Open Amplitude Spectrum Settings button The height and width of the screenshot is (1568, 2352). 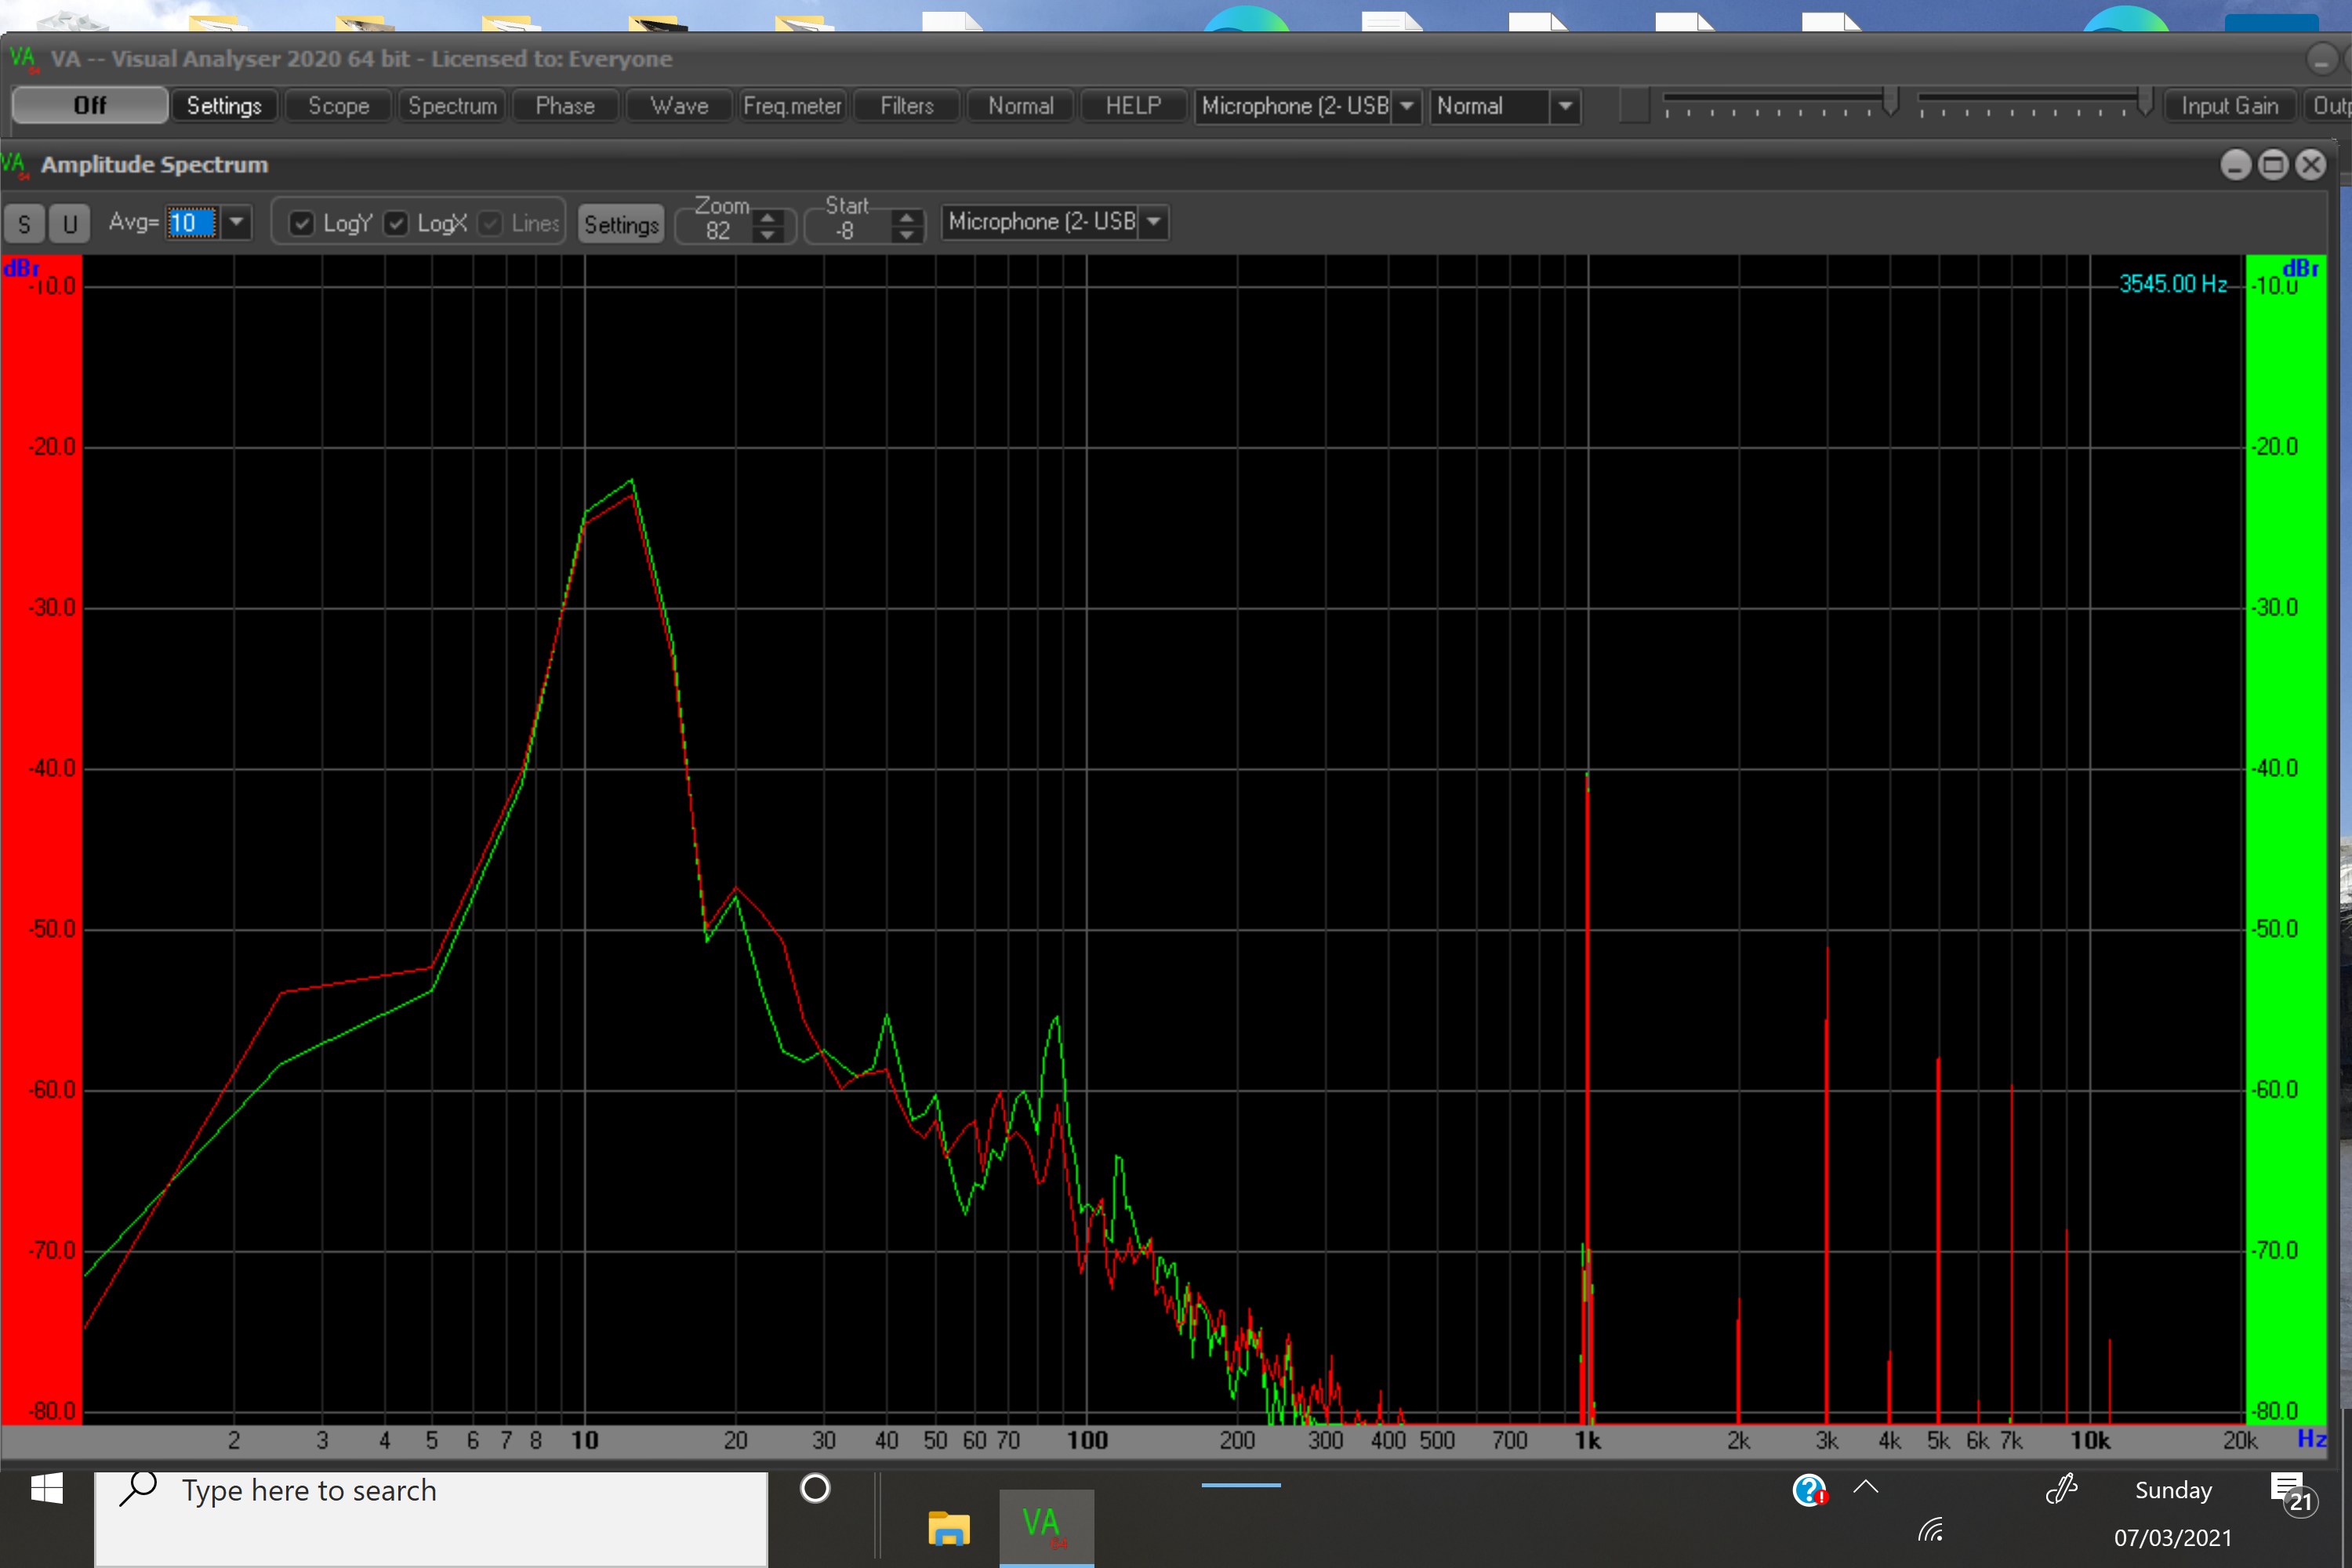(x=621, y=224)
